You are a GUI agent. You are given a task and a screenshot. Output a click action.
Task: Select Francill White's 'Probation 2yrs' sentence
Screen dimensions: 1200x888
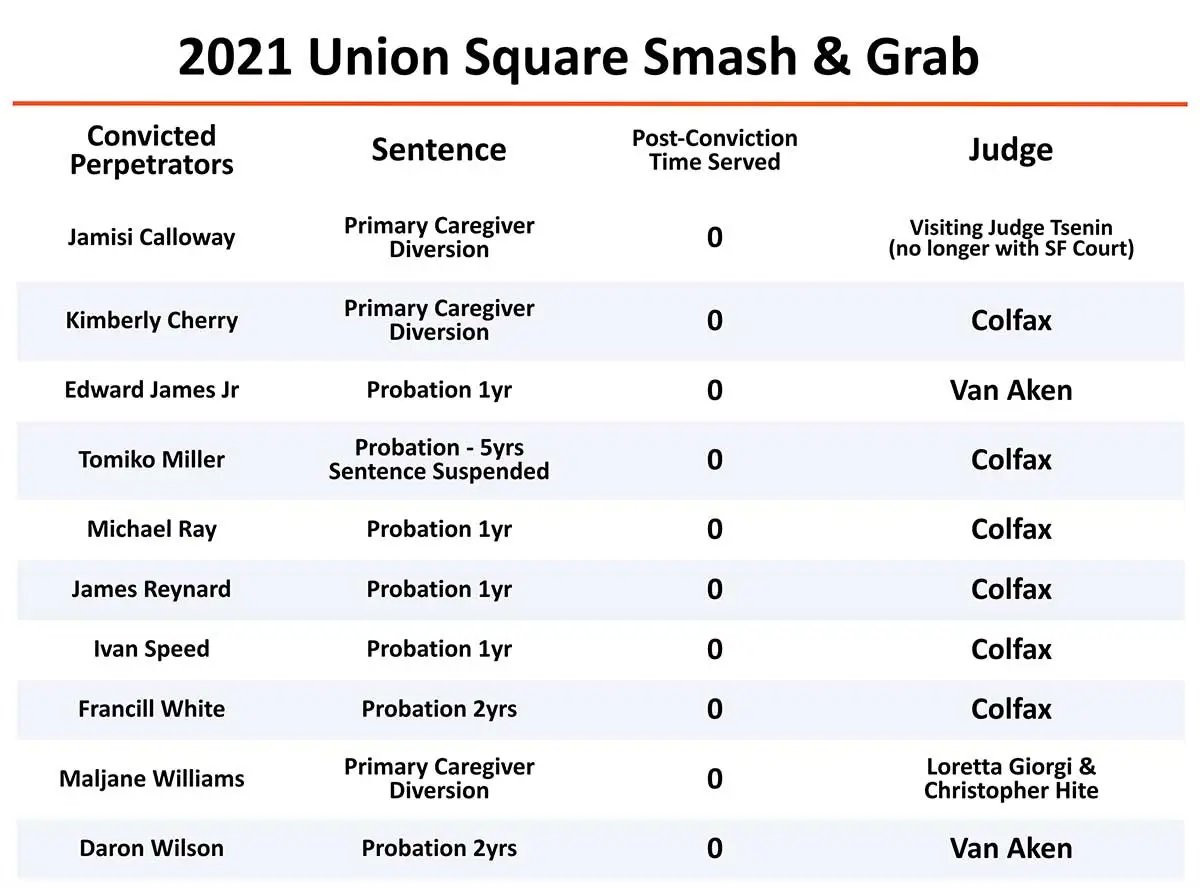click(438, 709)
